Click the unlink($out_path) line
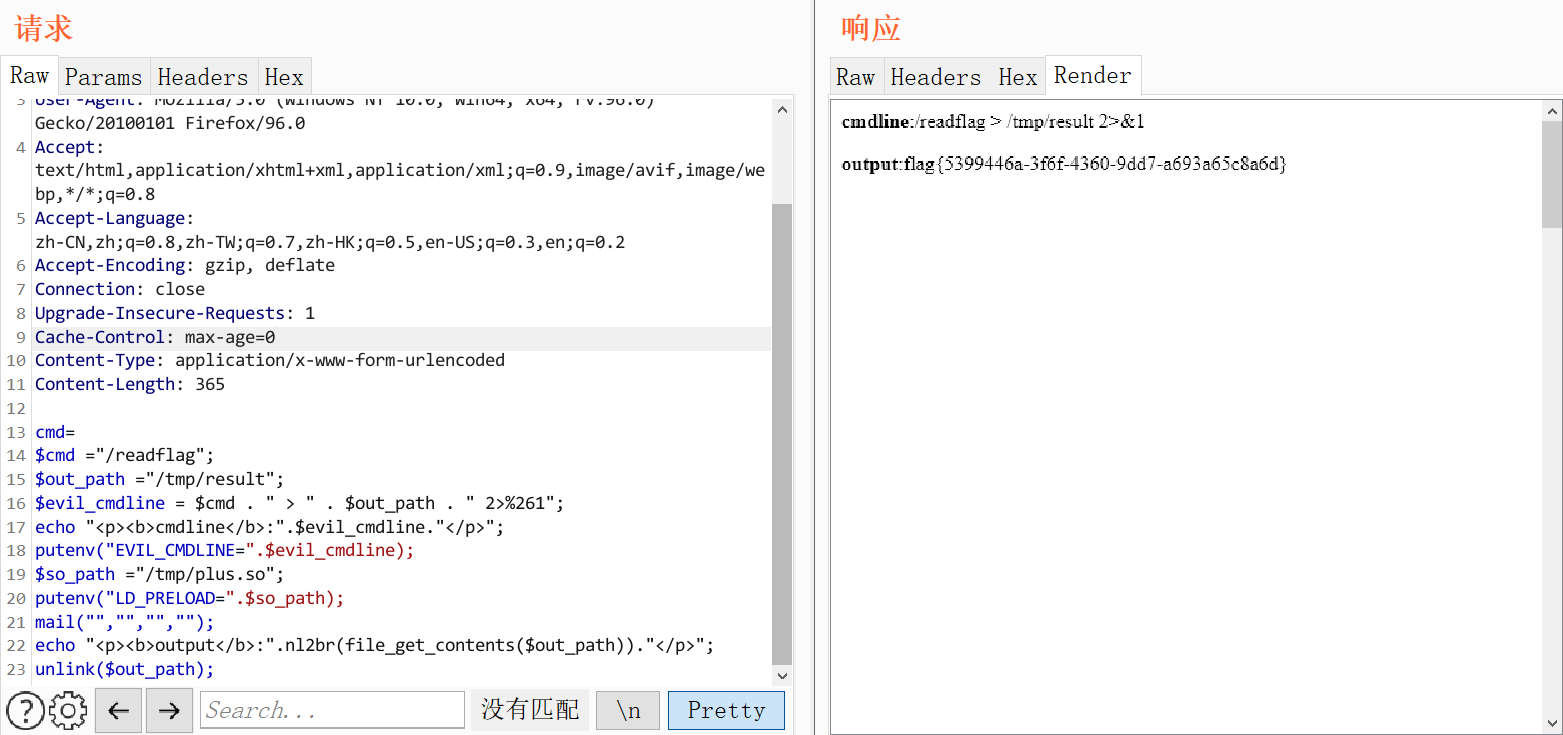Screen dimensions: 1563x735 pyautogui.click(x=125, y=670)
